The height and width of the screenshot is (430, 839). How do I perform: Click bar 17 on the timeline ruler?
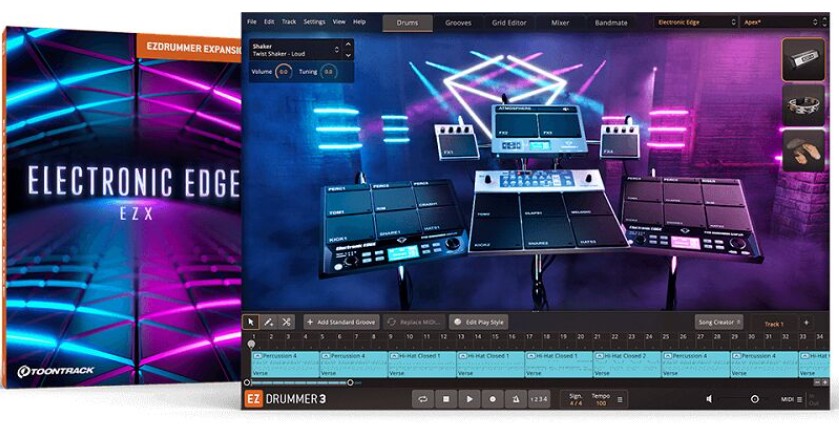tap(529, 337)
